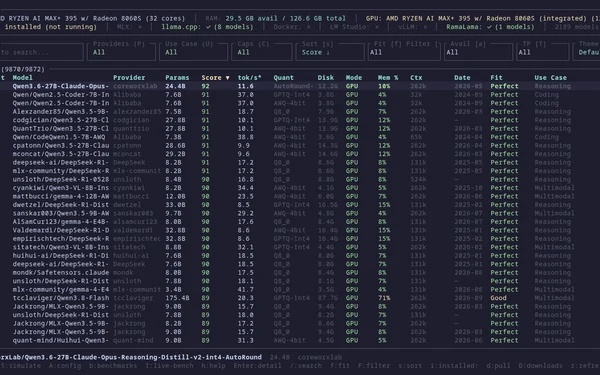Select the quant-mind/Huihui-Qwen3 model row
This screenshot has height=375, width=600.
pyautogui.click(x=300, y=340)
